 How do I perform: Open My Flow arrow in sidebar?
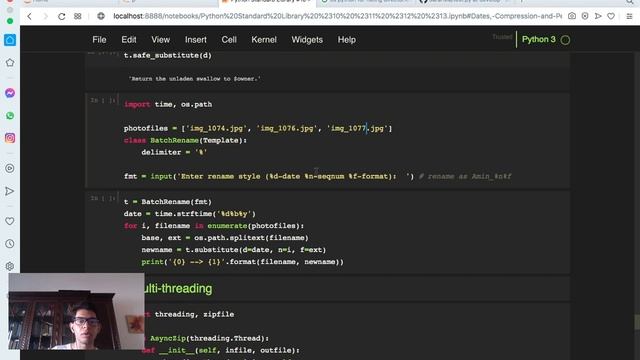(x=10, y=191)
